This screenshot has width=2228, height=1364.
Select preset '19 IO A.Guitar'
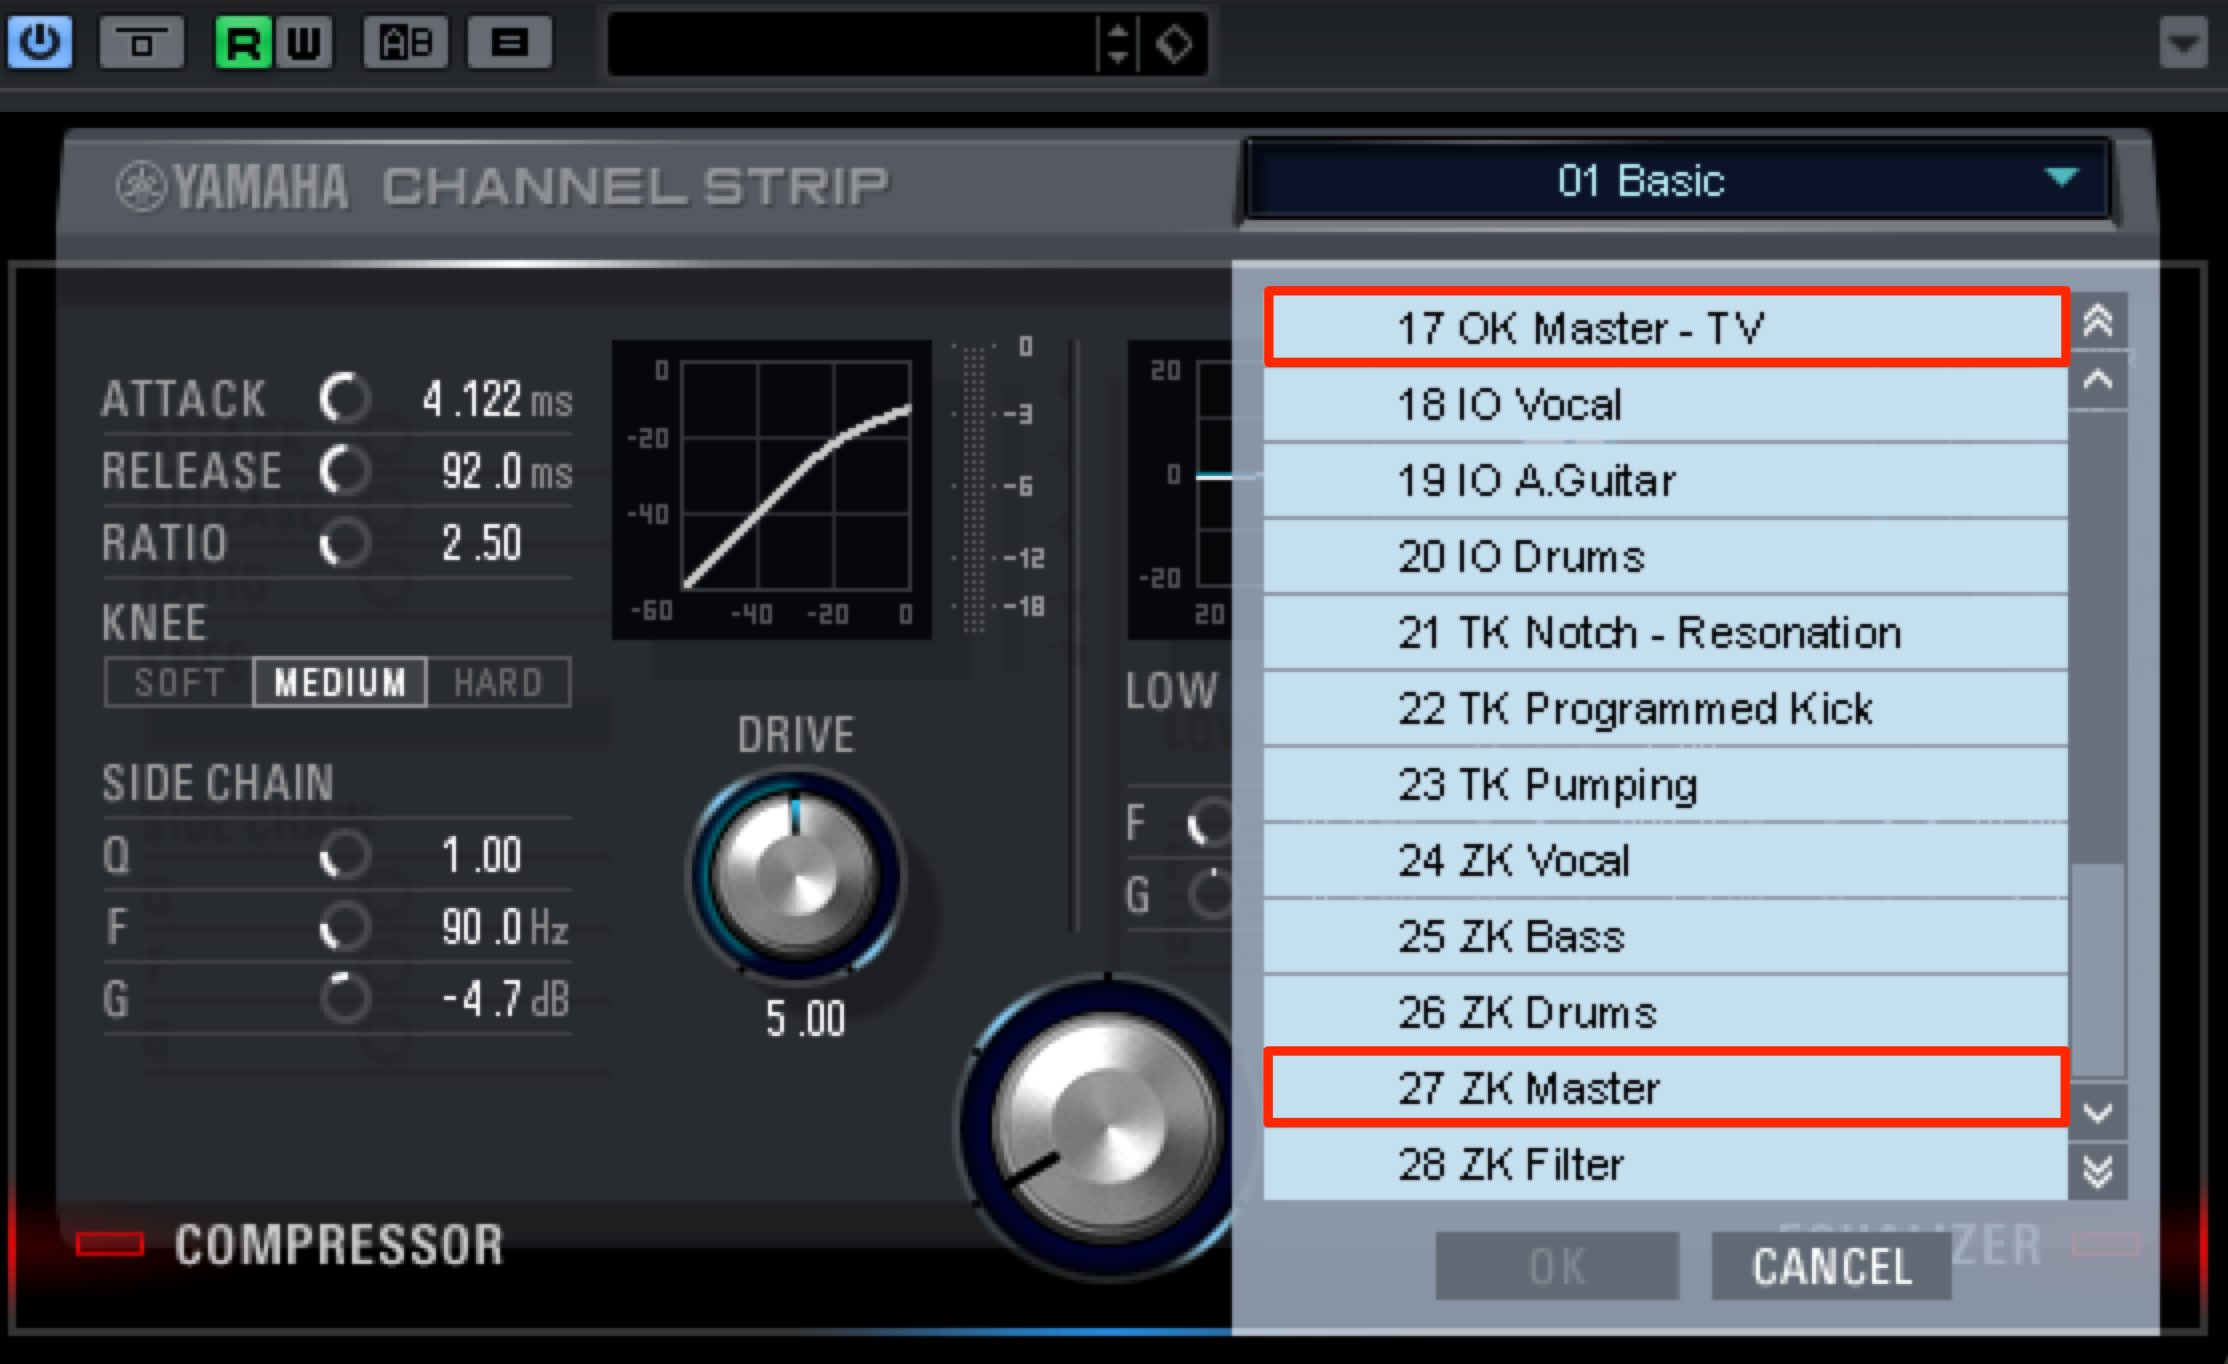1666,481
